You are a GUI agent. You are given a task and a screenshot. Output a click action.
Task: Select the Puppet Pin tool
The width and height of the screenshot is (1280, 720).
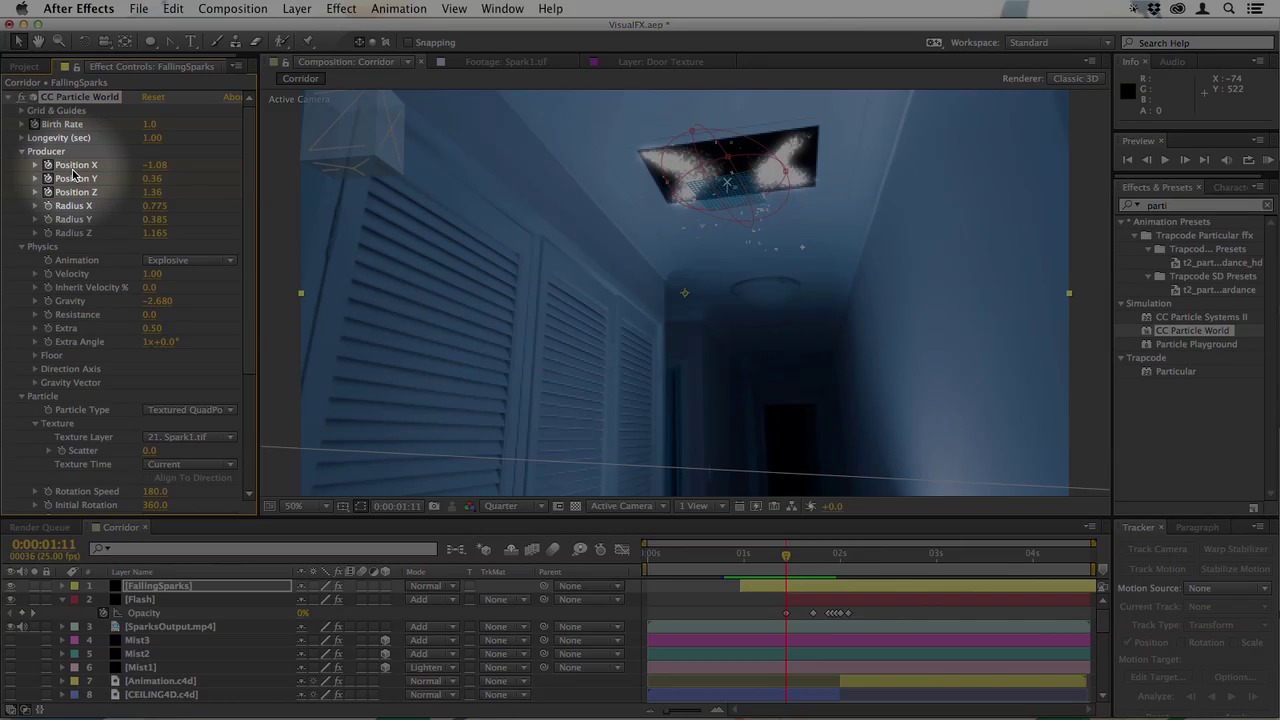pos(307,42)
